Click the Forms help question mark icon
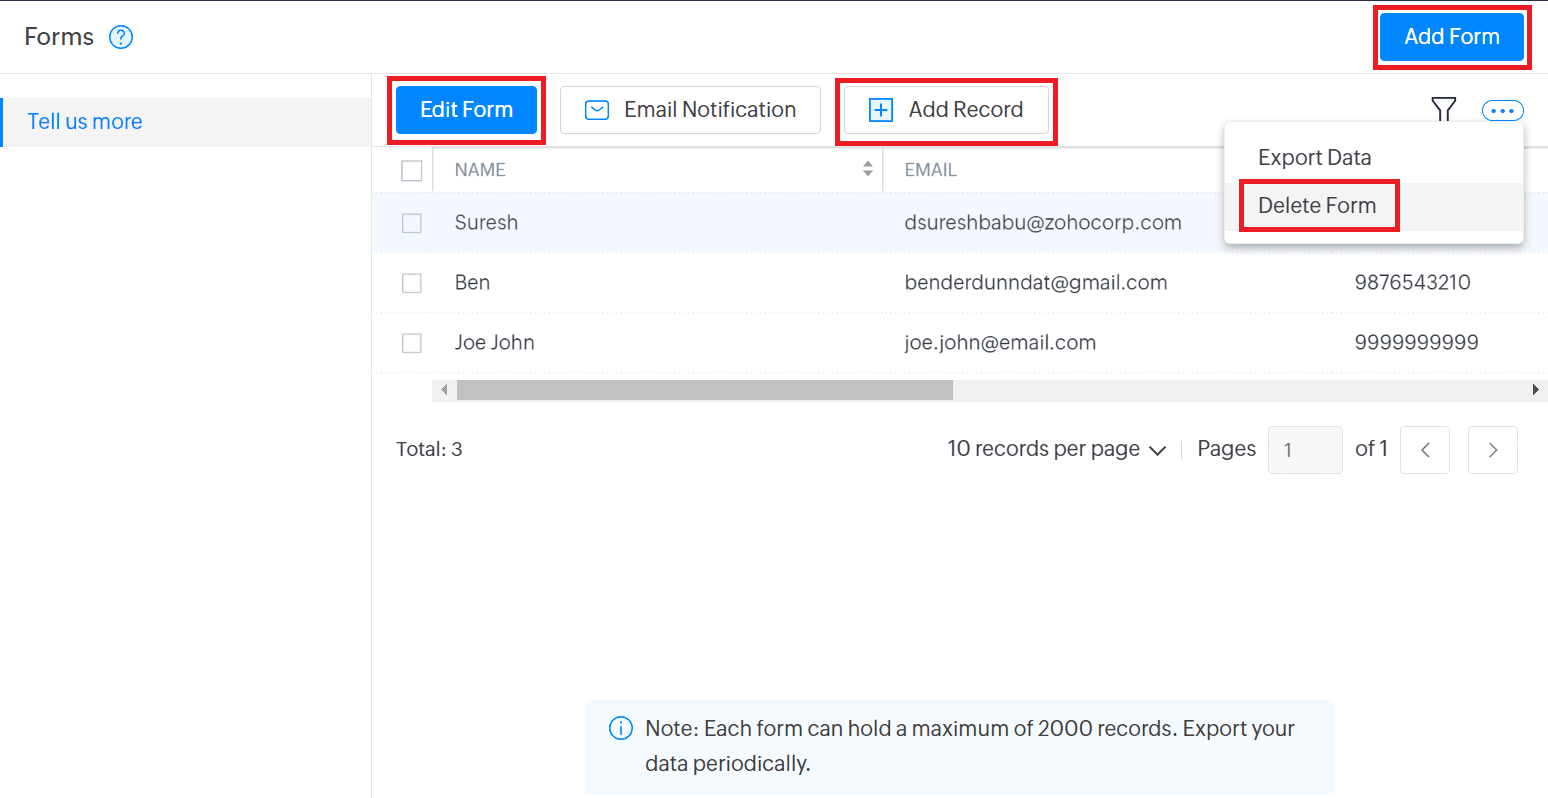 [121, 37]
